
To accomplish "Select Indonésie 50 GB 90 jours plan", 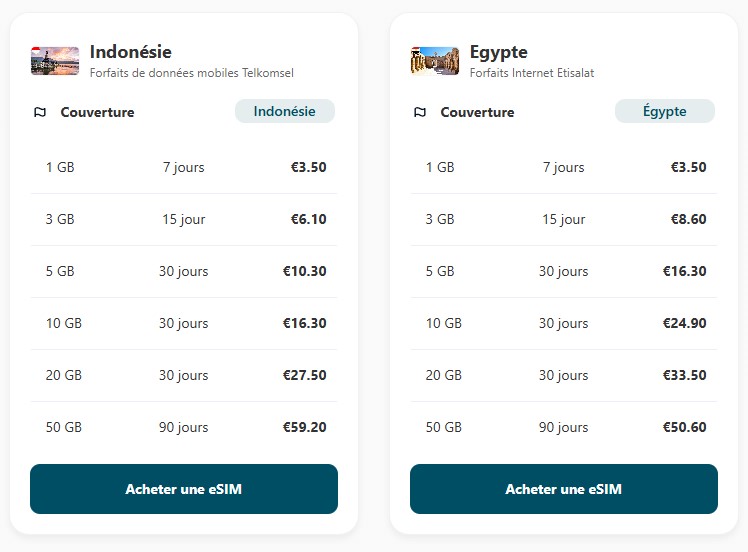I will 184,427.
